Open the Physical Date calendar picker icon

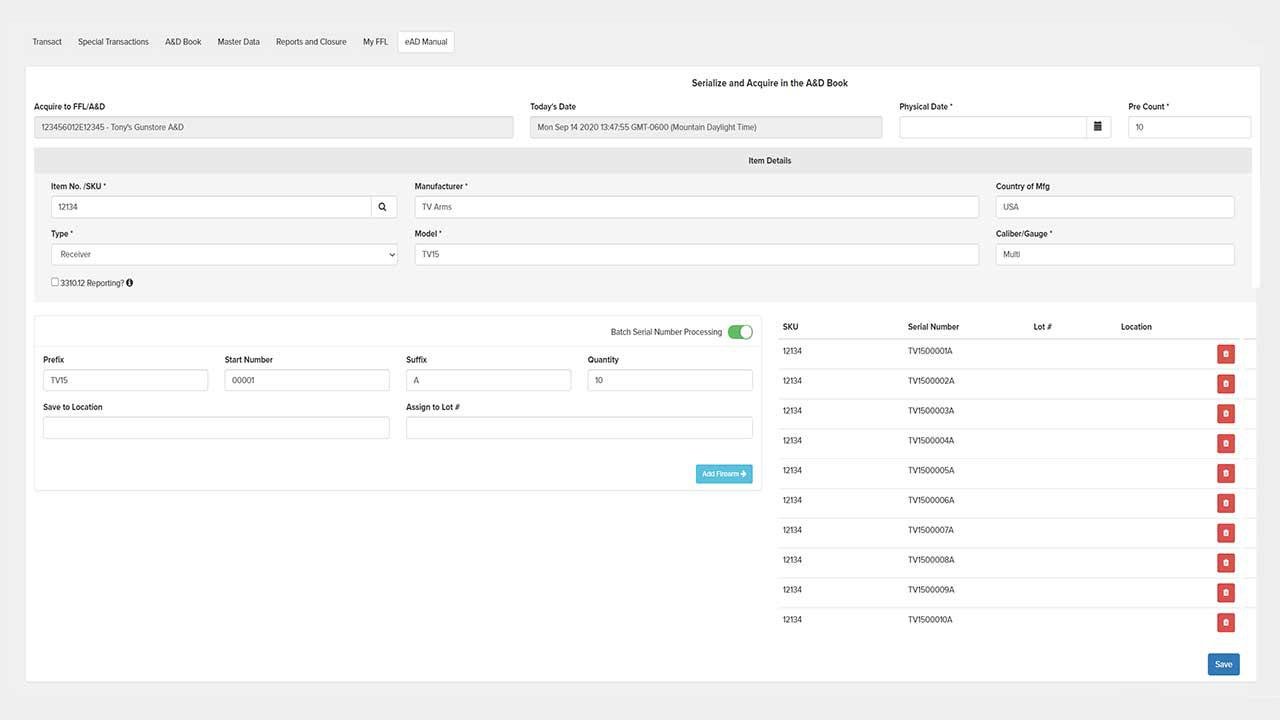pos(1098,127)
